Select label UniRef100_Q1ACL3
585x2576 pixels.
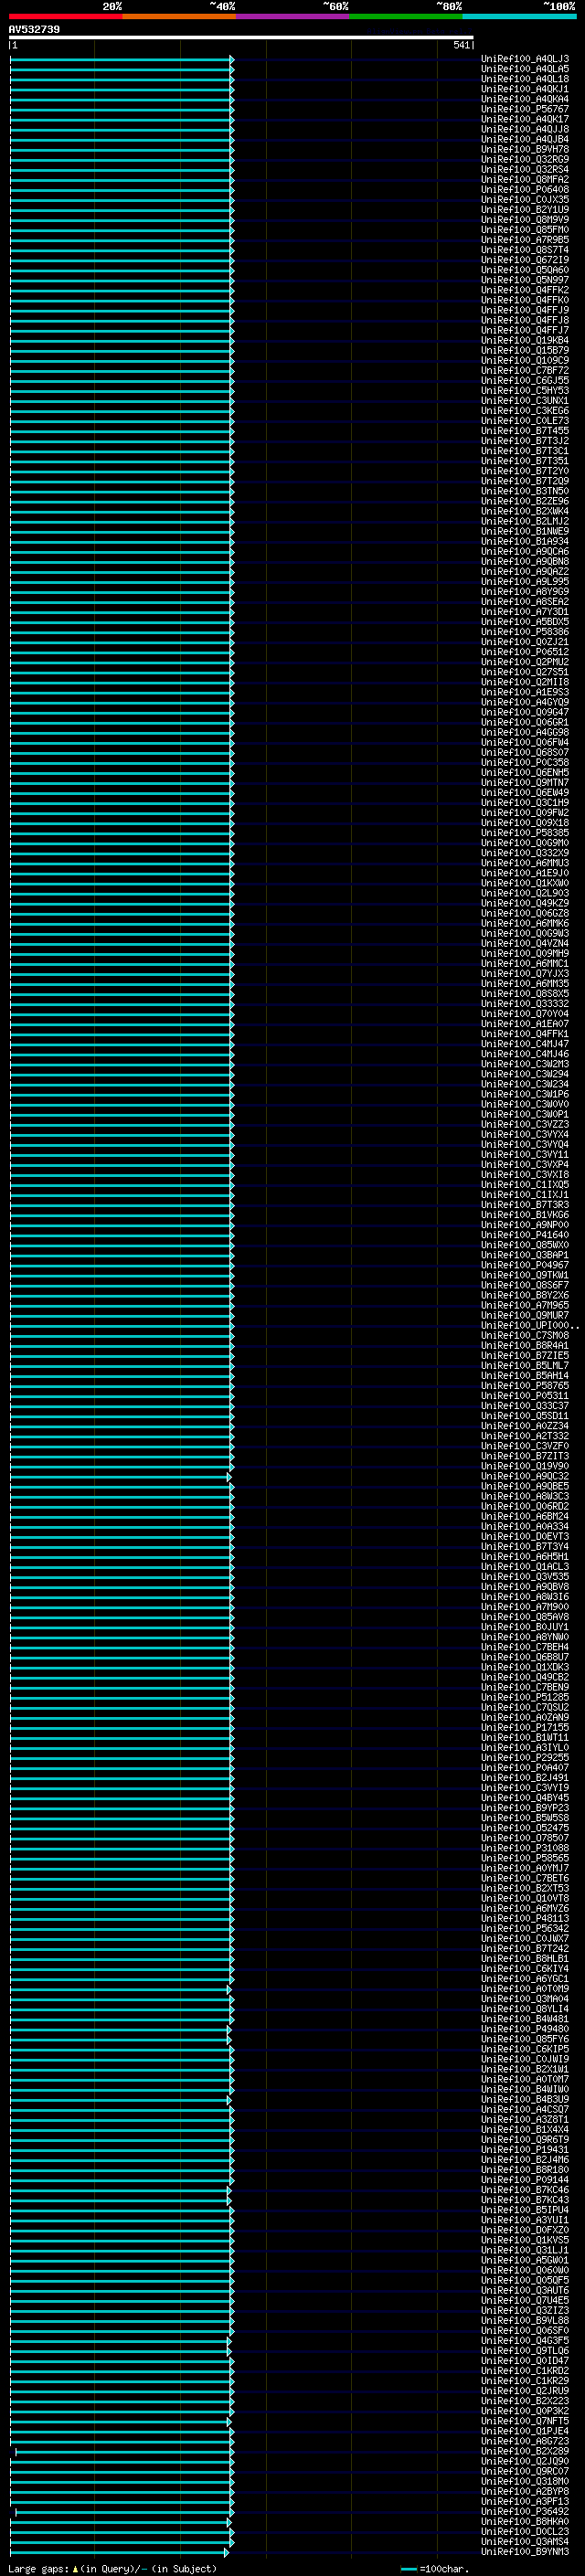[525, 1566]
